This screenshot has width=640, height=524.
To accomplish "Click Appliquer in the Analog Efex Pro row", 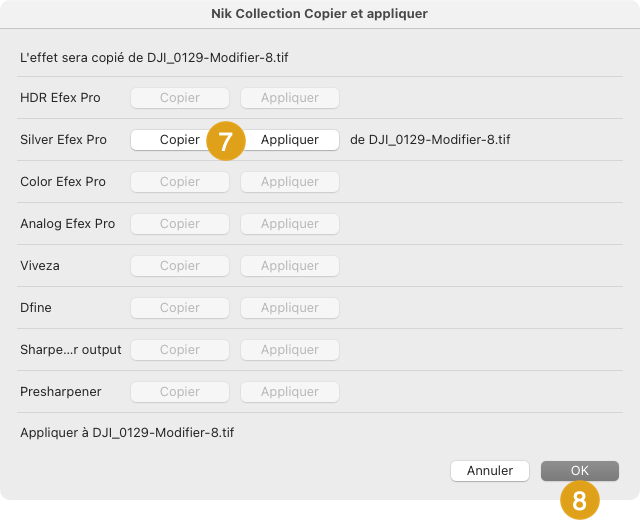I will coord(290,224).
